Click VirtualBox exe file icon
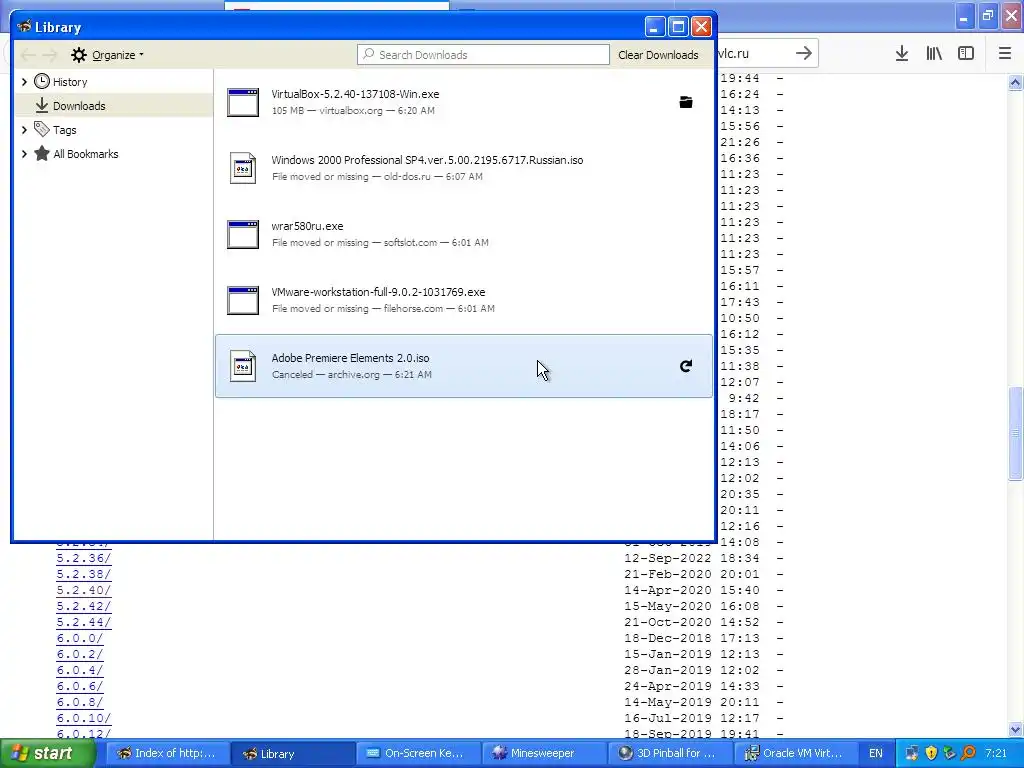The image size is (1024, 768). 243,103
